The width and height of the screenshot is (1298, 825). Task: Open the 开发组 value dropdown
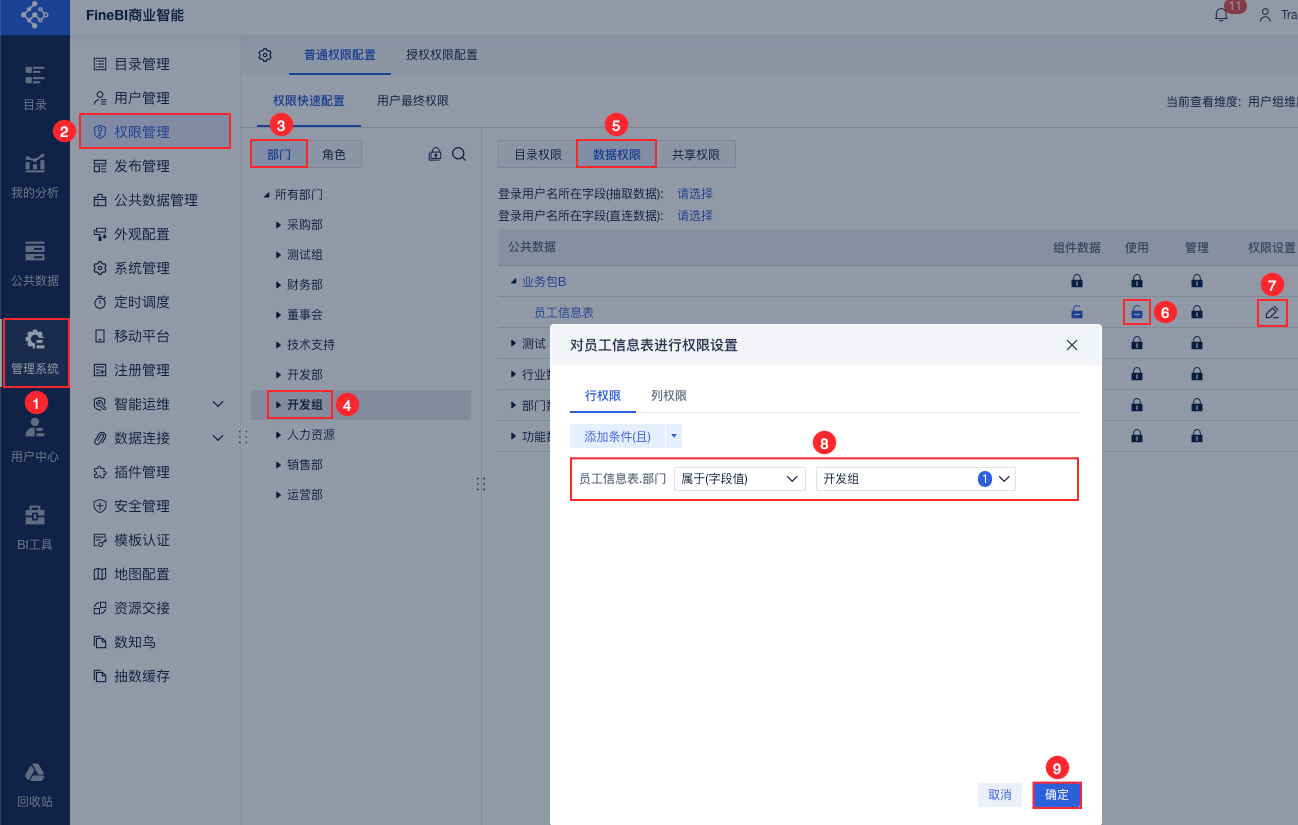(x=916, y=479)
